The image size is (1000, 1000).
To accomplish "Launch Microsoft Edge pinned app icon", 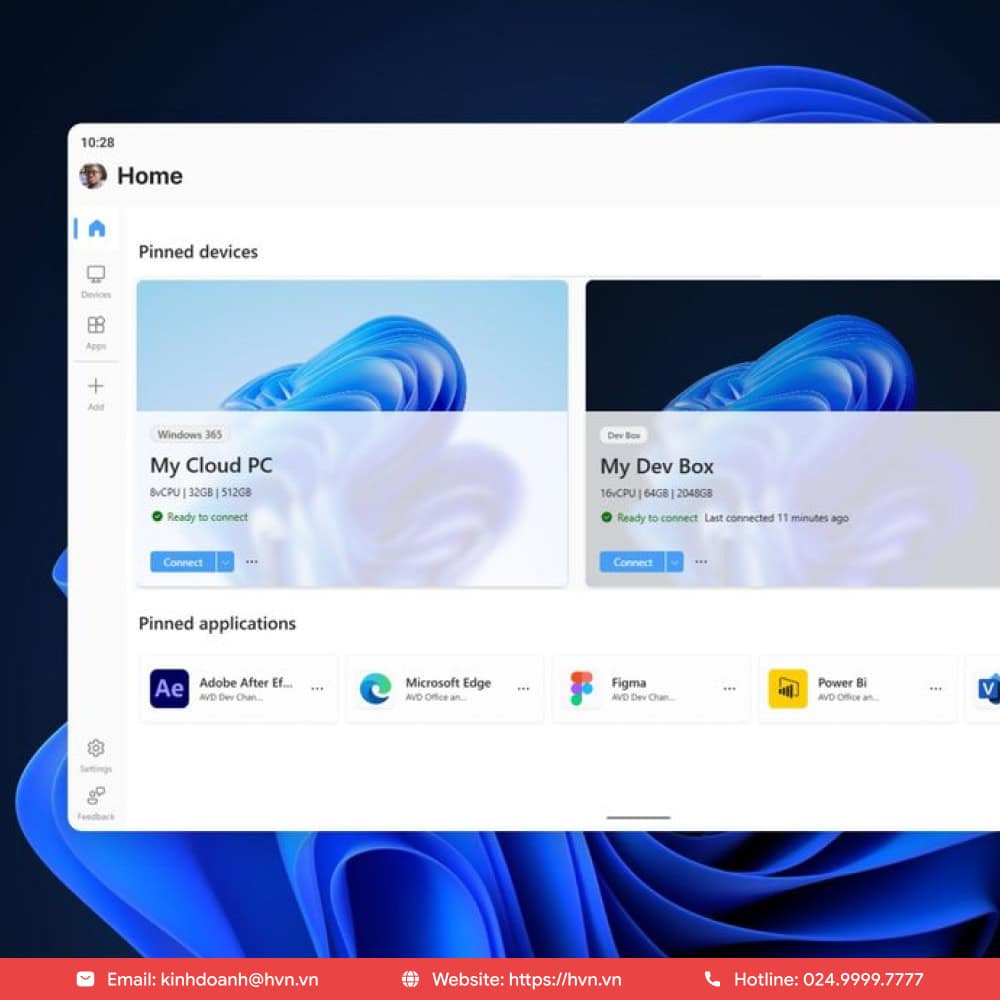I will pyautogui.click(x=375, y=688).
